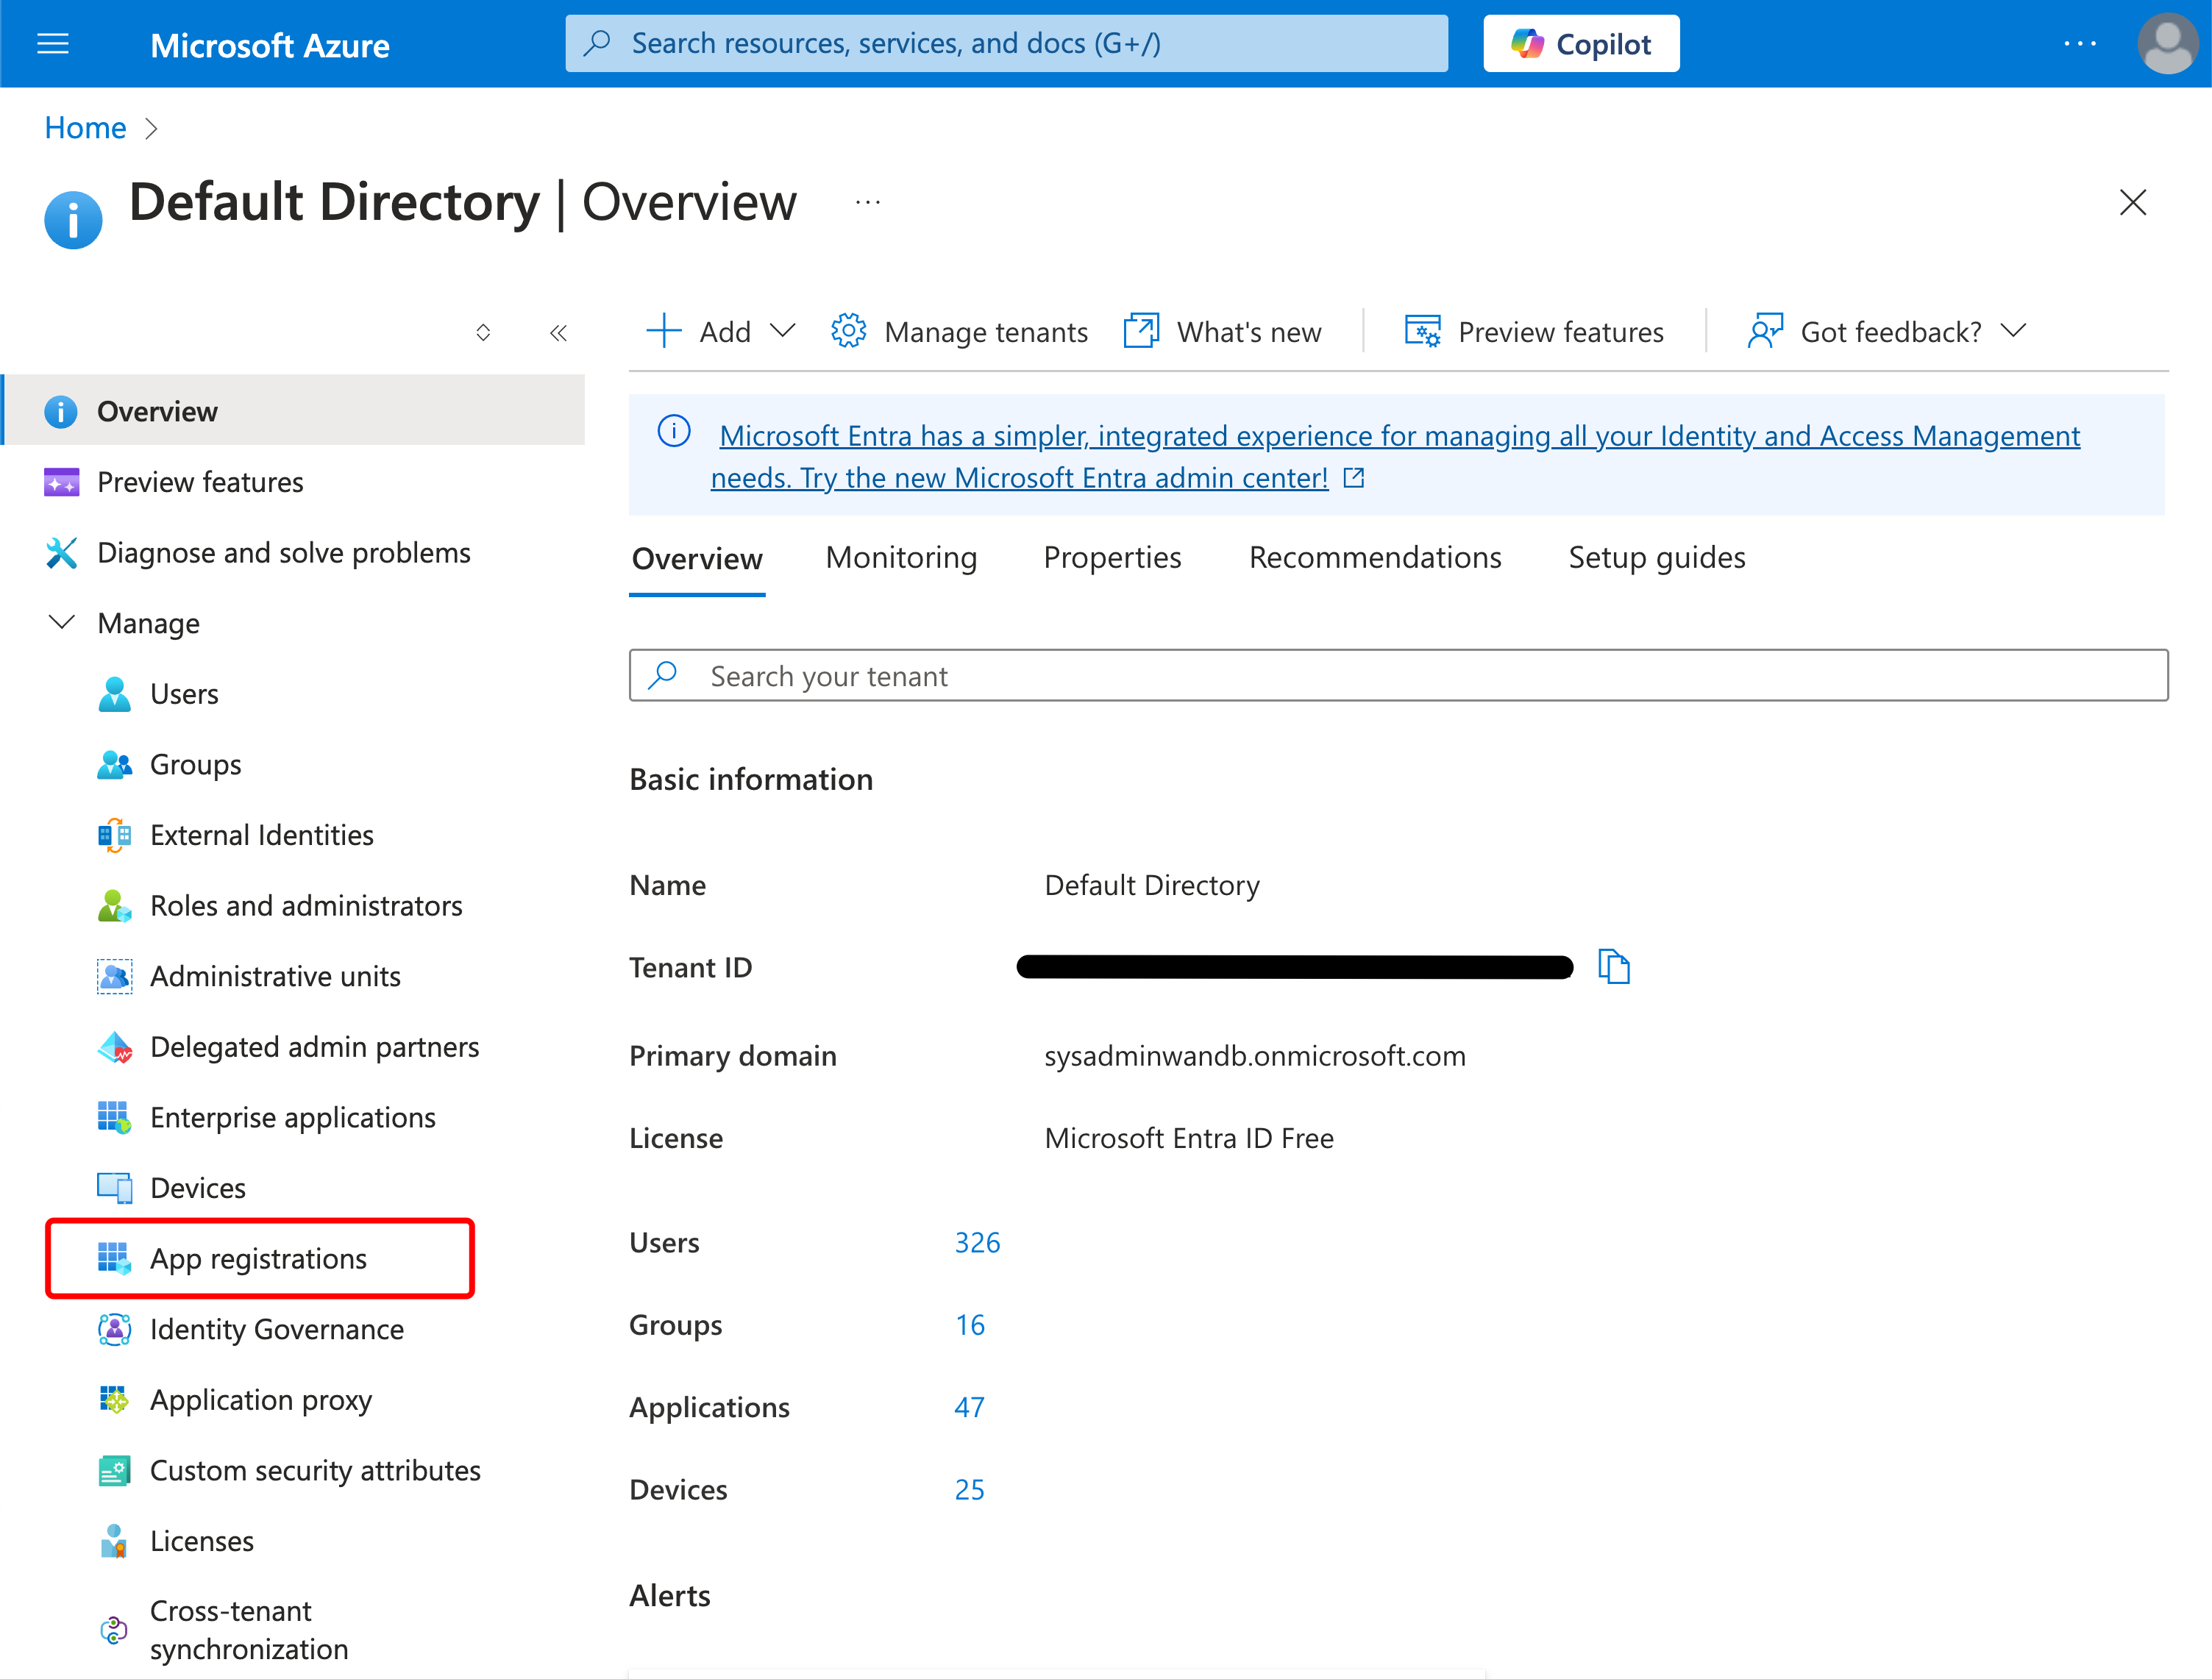Copy the Tenant ID using the copy icon
Screen dimensions: 2212x1679
pos(1615,966)
